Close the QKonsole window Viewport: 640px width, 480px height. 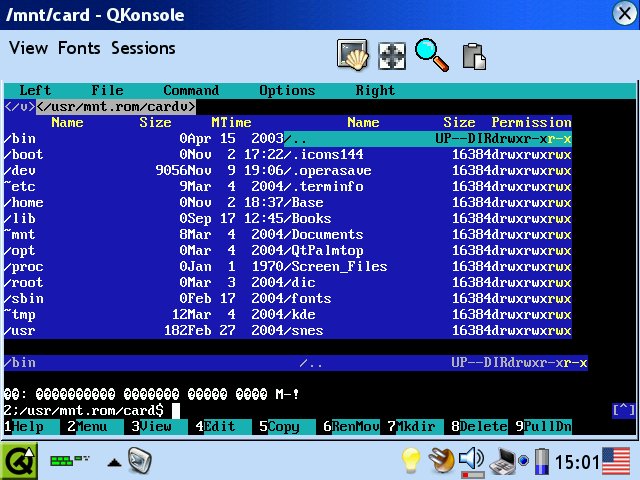pos(624,14)
